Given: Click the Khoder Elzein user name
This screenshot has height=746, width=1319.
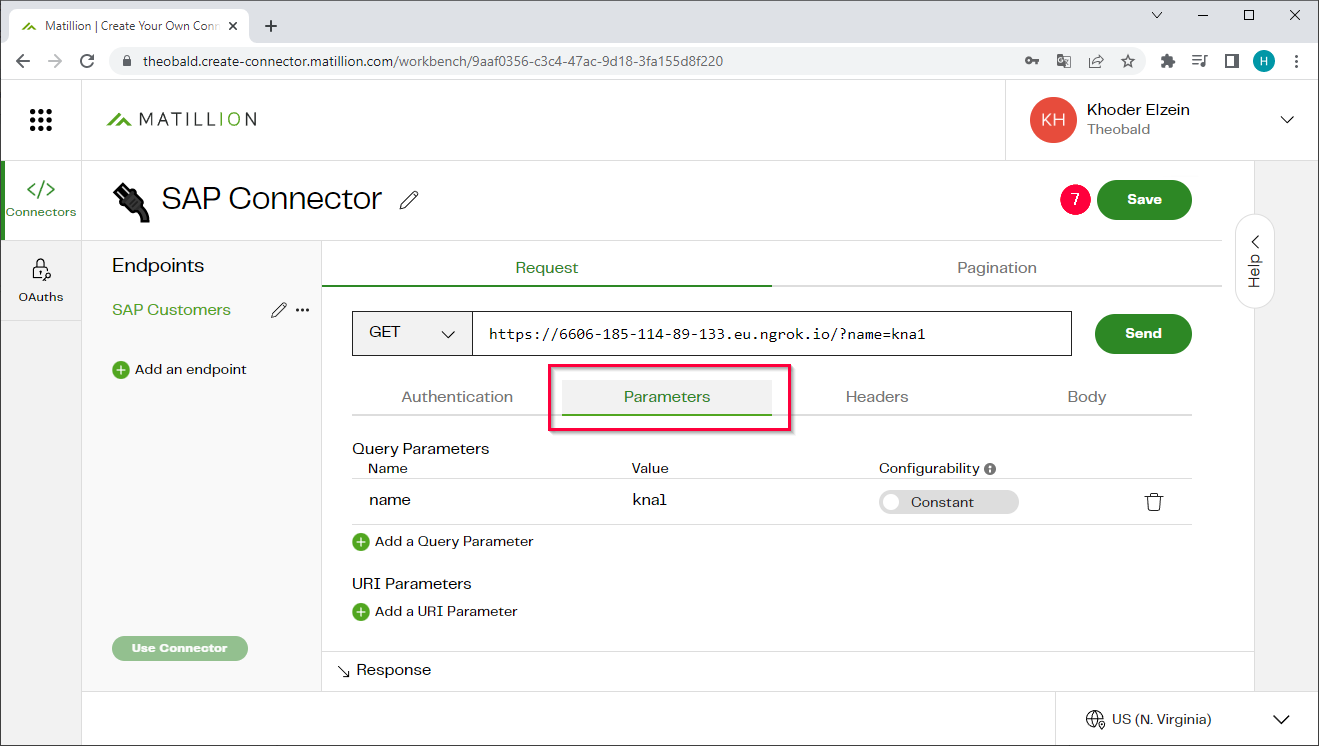Looking at the screenshot, I should click(1138, 110).
